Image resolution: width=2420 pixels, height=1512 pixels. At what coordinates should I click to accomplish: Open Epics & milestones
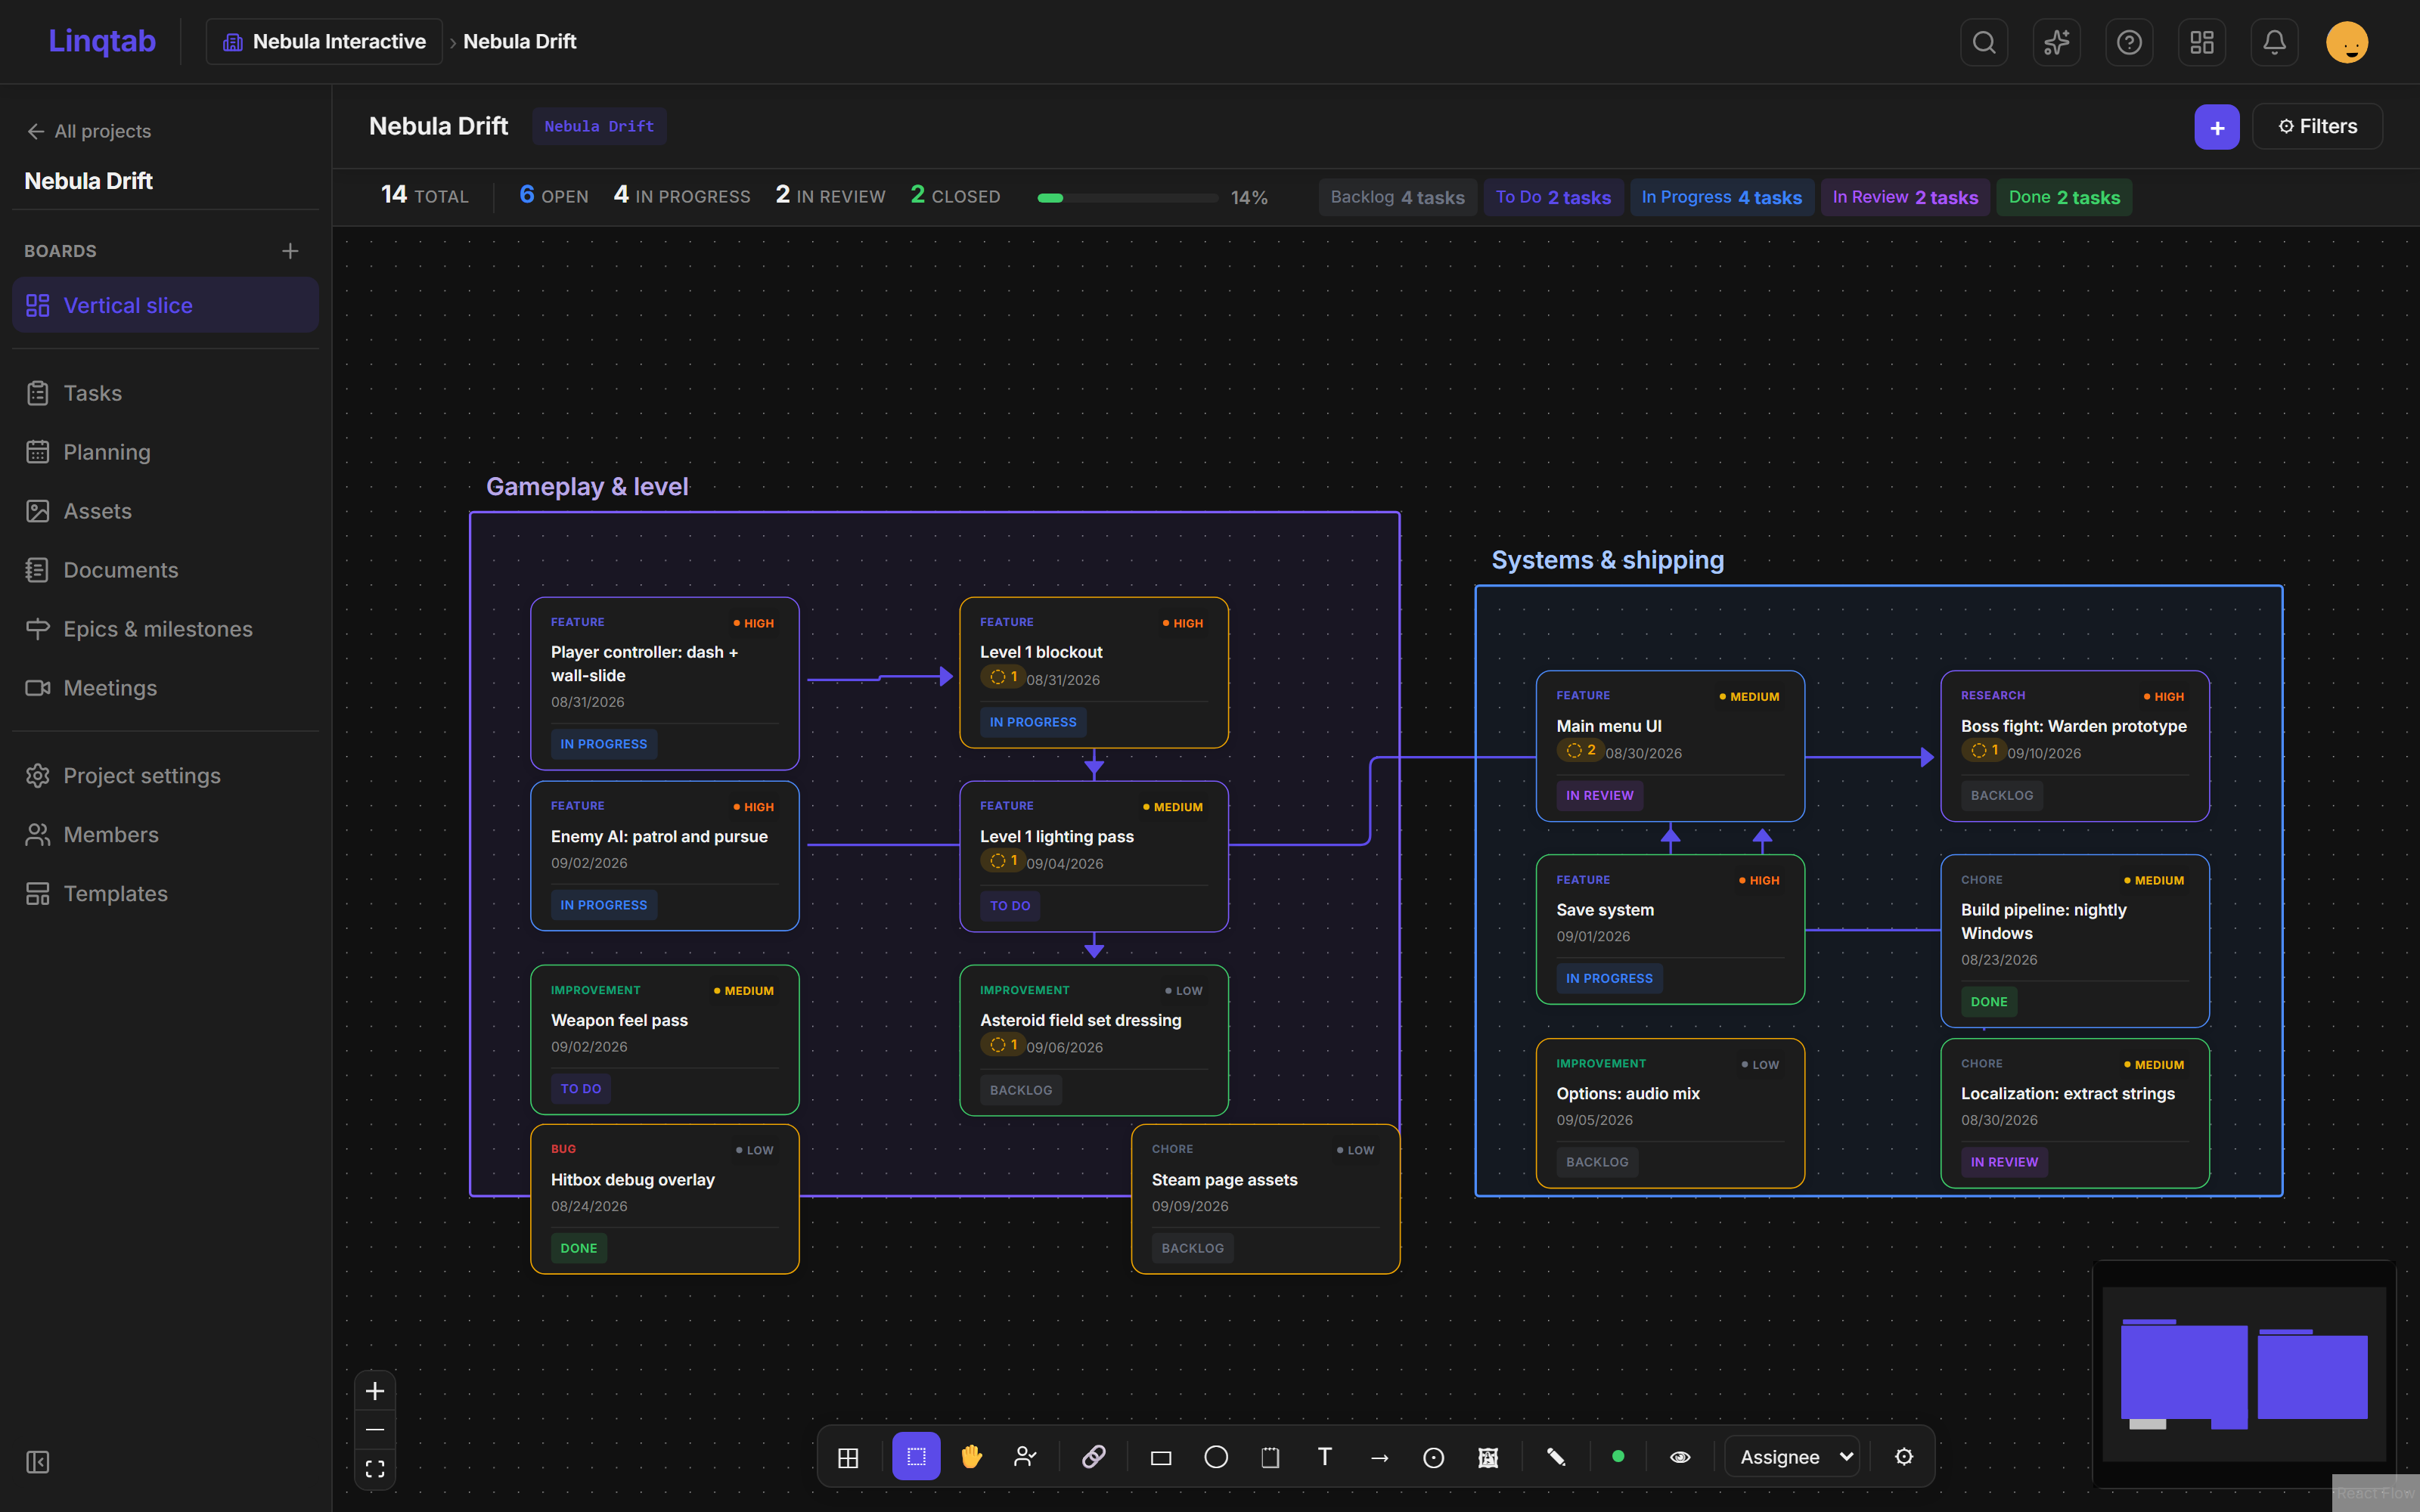pos(165,629)
